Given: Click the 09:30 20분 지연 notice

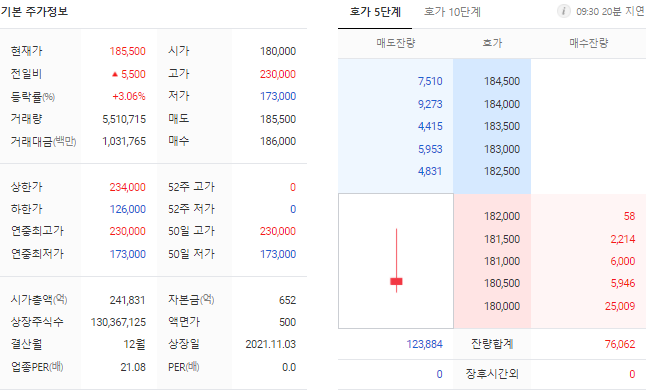Looking at the screenshot, I should point(610,11).
